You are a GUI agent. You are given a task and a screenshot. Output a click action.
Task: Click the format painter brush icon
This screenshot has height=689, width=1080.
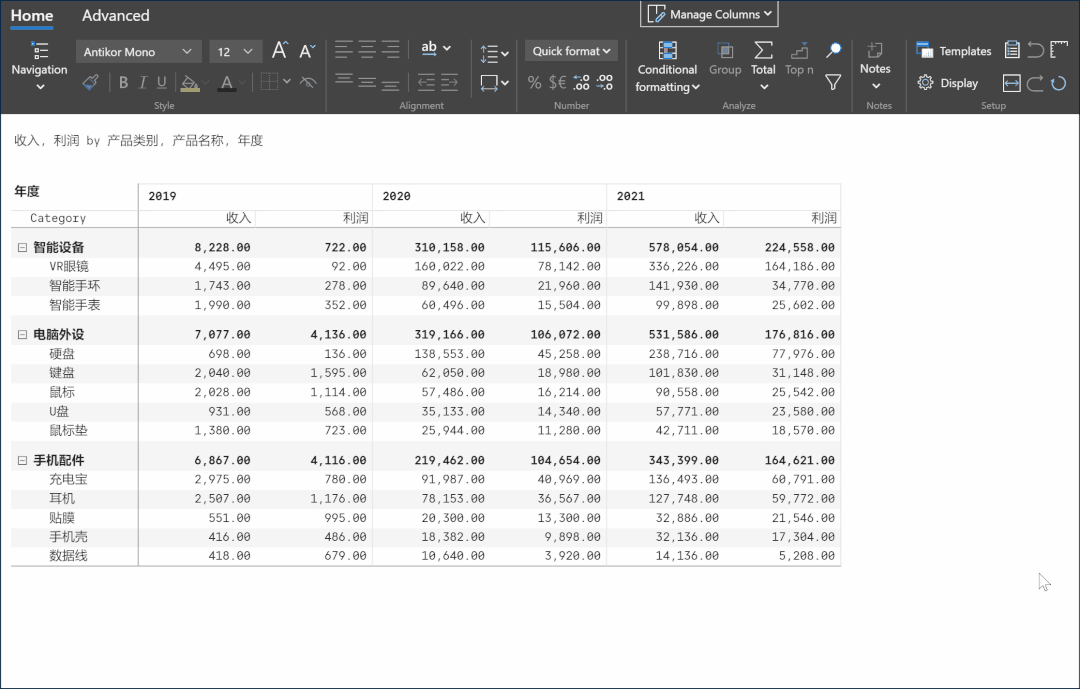(90, 83)
